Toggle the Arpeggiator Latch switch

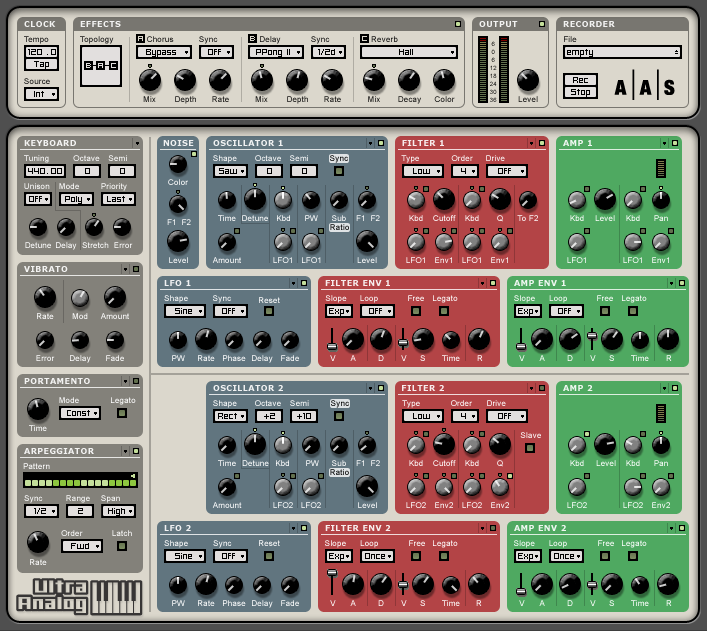pyautogui.click(x=122, y=546)
